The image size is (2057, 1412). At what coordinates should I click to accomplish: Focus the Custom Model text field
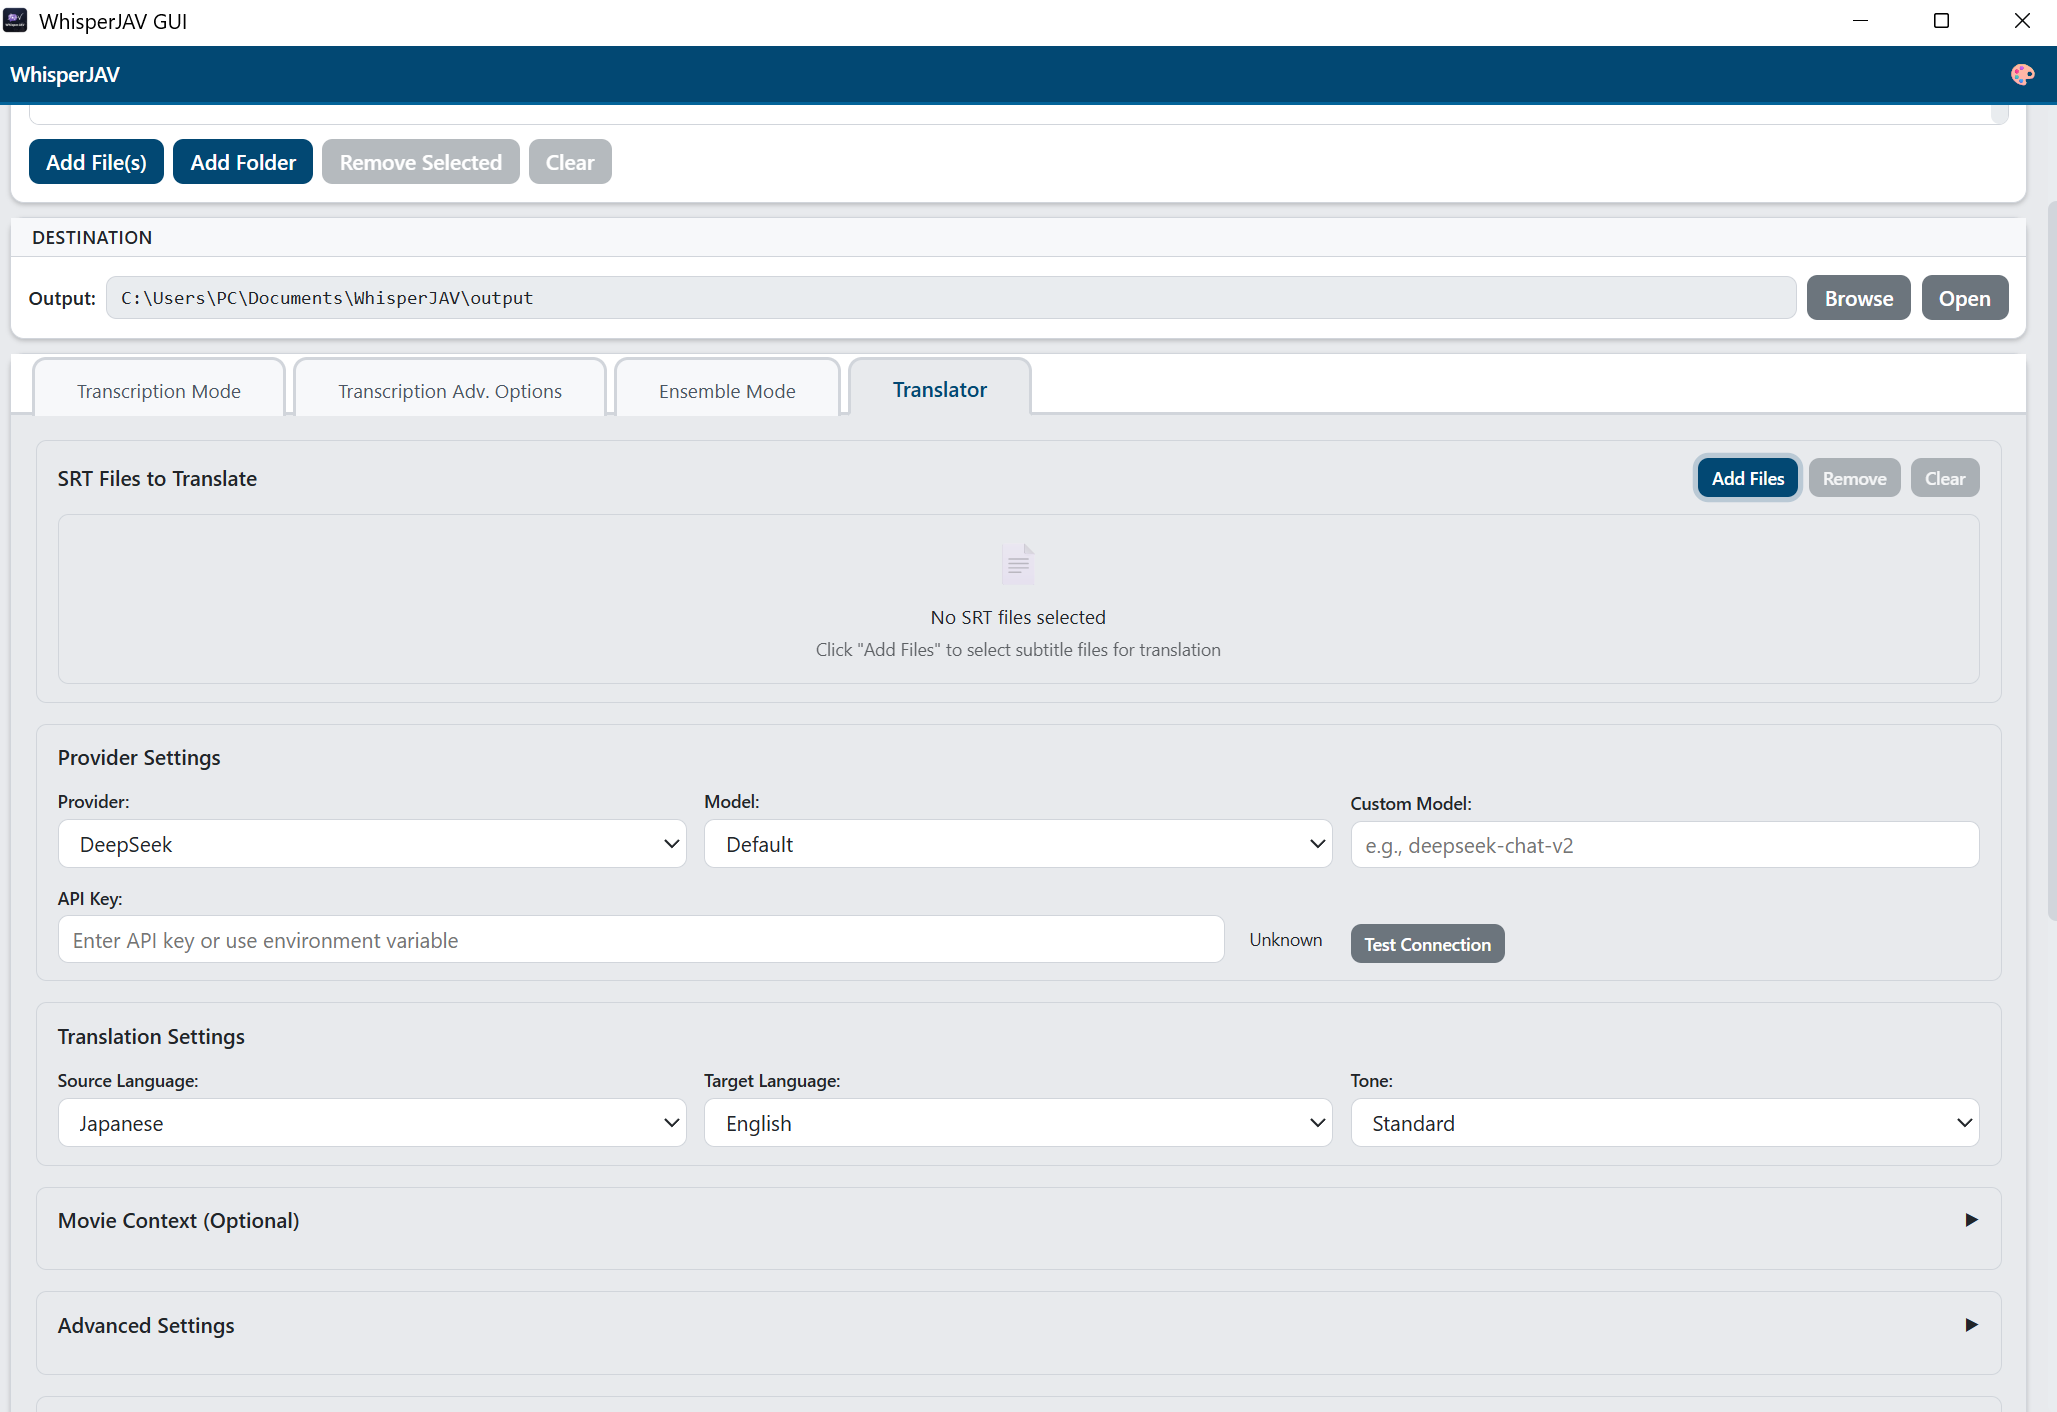pyautogui.click(x=1664, y=846)
